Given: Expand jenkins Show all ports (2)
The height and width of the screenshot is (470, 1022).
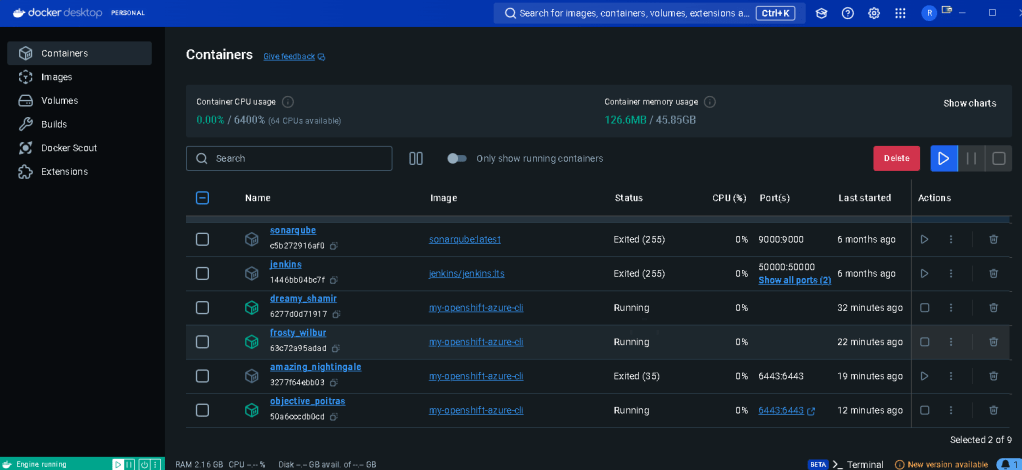Looking at the screenshot, I should point(795,280).
